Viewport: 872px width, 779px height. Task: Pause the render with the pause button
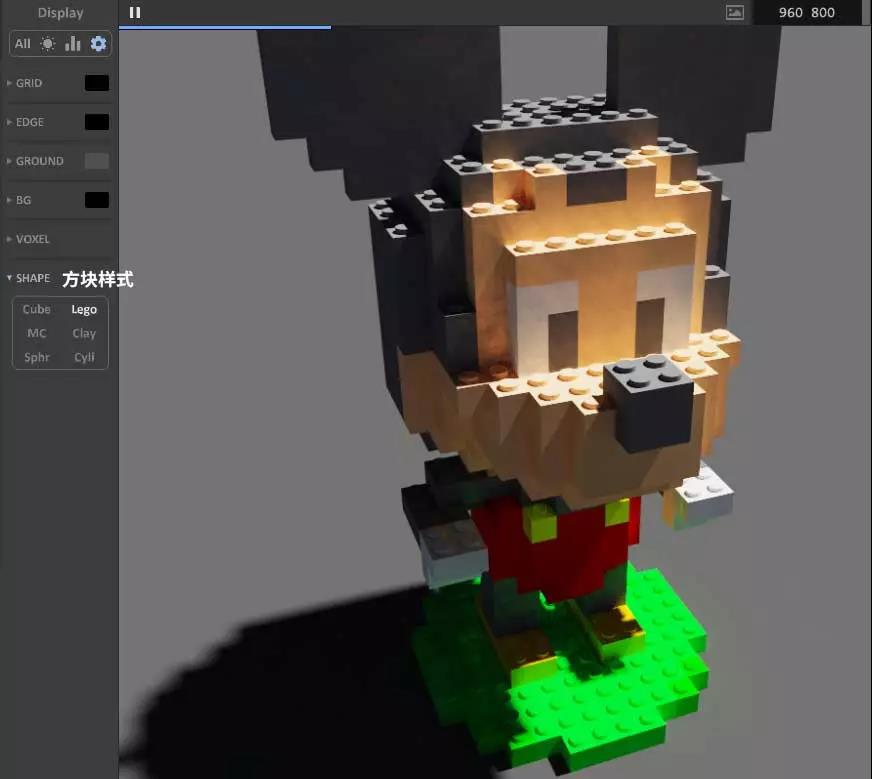pos(135,12)
